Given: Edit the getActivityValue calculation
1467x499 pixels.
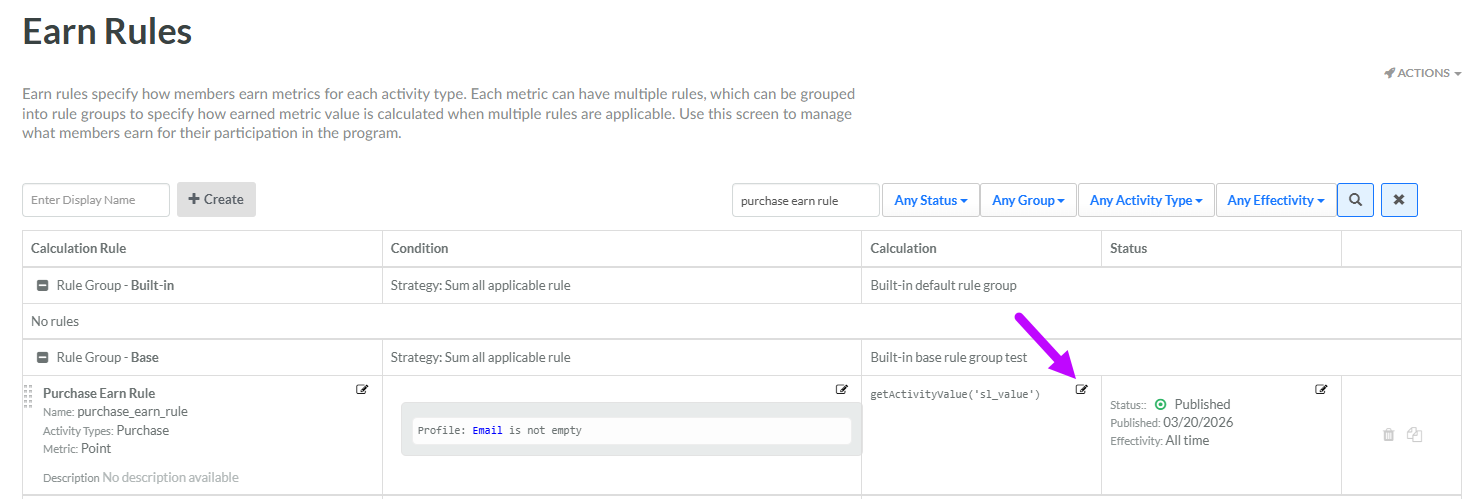Looking at the screenshot, I should pos(1081,390).
